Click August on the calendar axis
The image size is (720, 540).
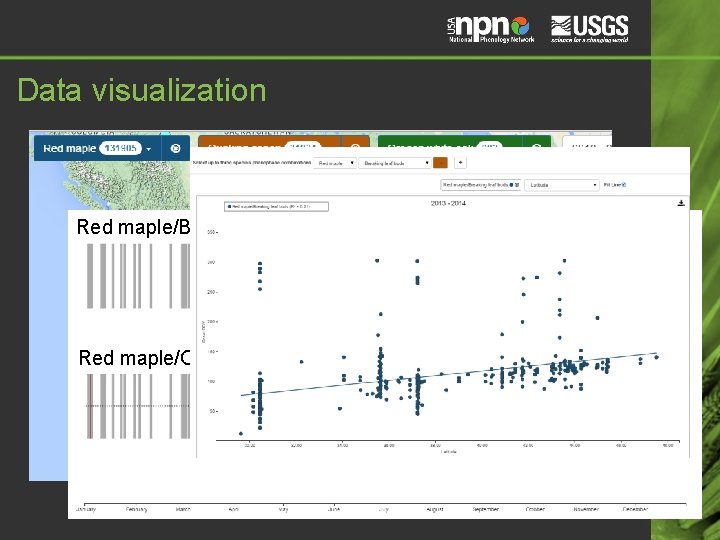point(435,509)
